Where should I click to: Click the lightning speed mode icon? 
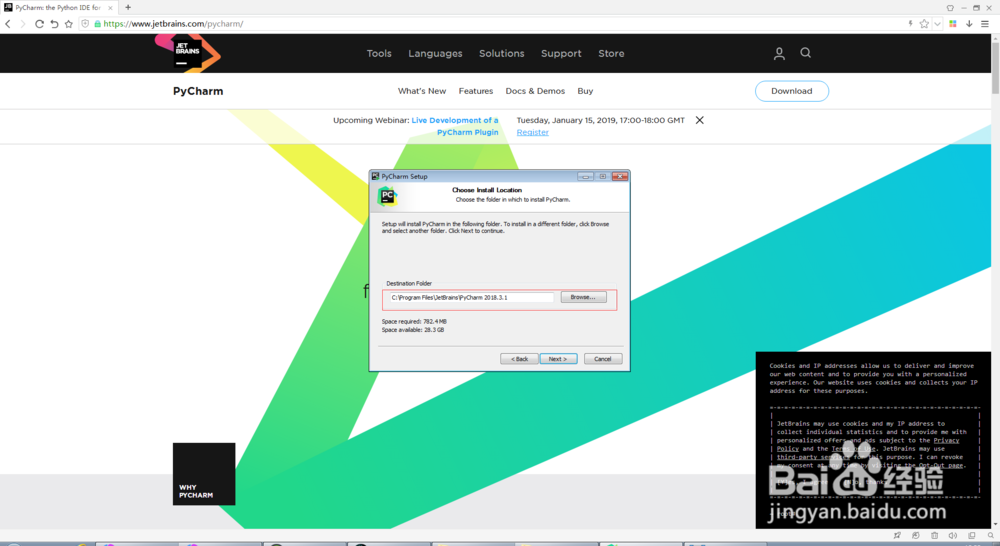click(910, 24)
